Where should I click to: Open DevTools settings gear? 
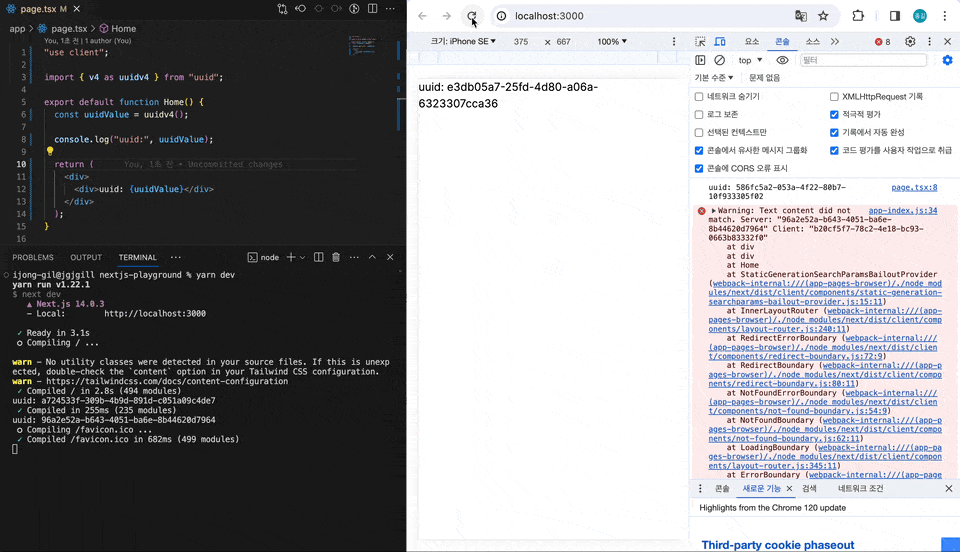pos(910,42)
